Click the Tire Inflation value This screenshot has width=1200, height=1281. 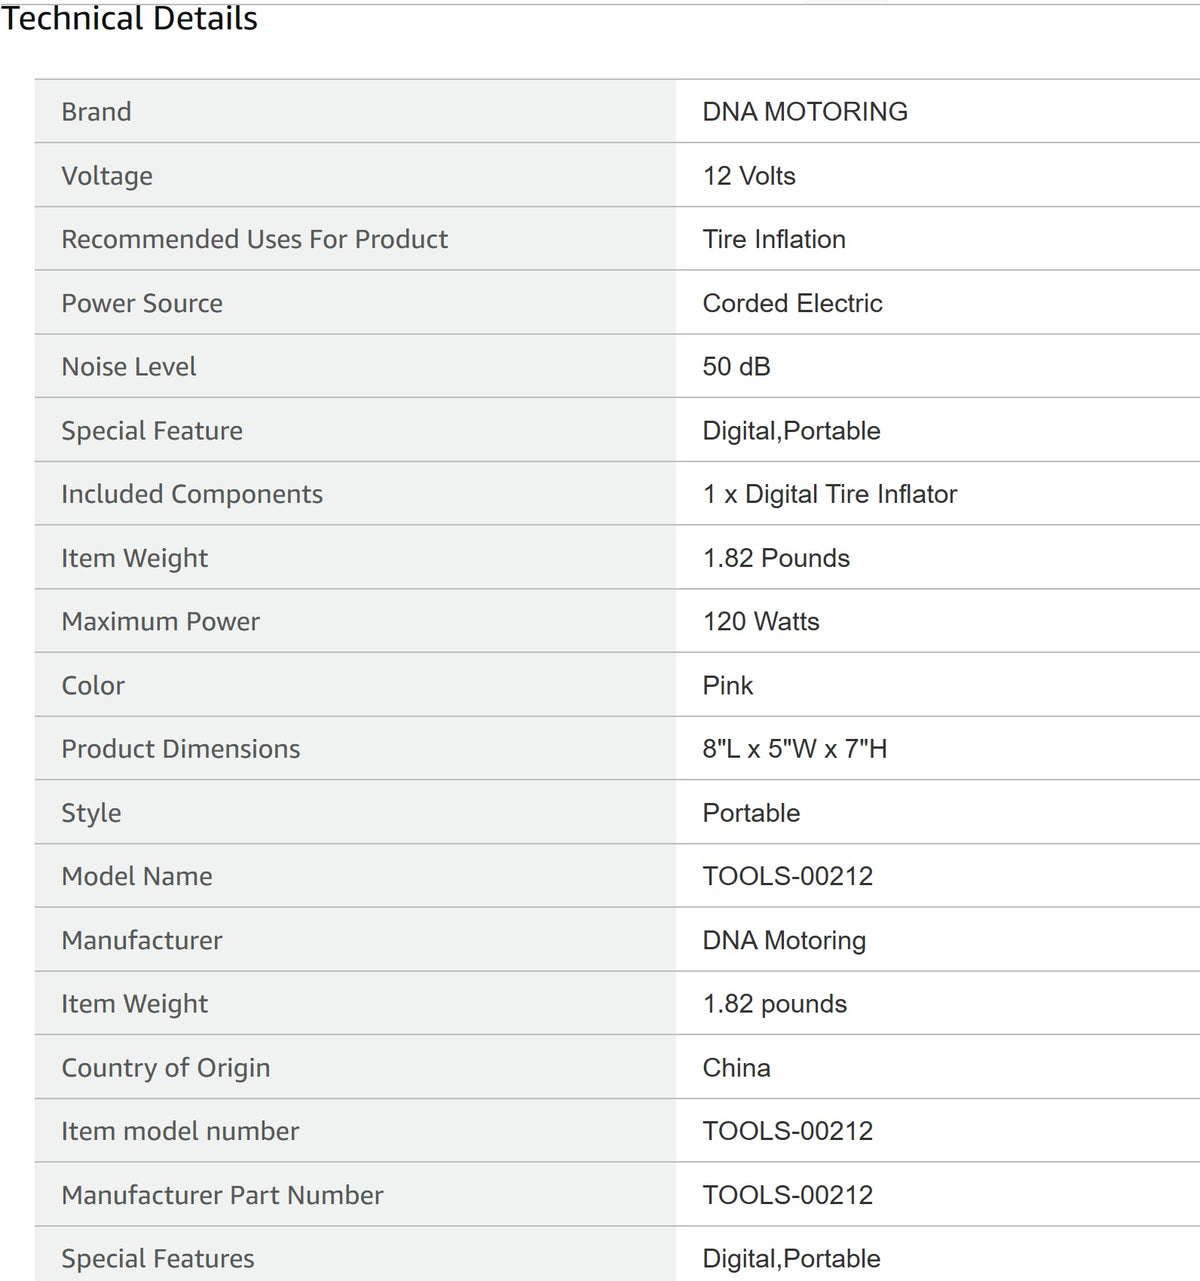(774, 239)
